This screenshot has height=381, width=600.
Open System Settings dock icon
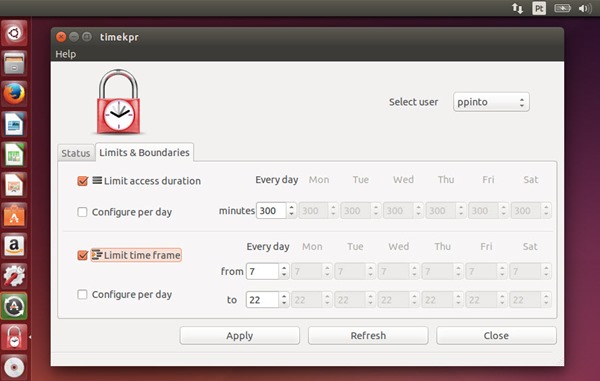pos(14,276)
